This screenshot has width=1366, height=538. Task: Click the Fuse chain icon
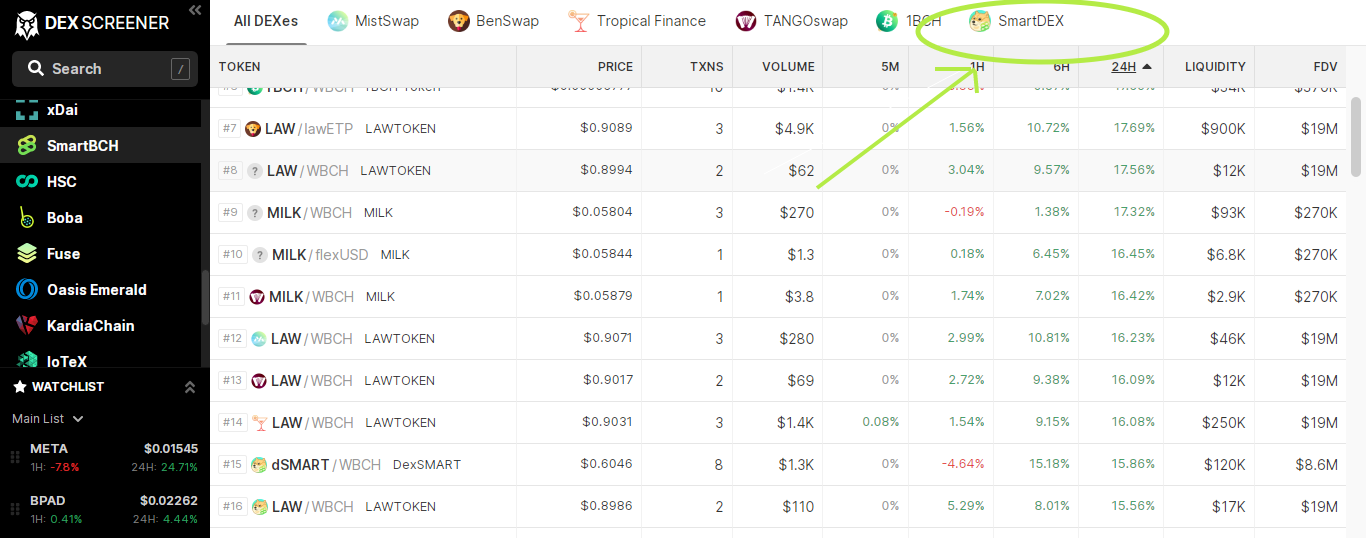click(27, 254)
